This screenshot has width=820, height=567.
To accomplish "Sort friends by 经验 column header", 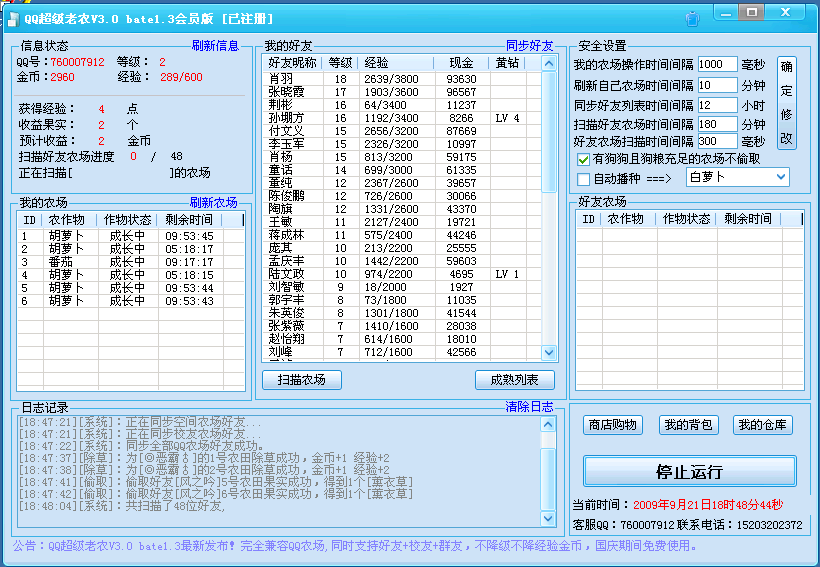I will point(396,63).
